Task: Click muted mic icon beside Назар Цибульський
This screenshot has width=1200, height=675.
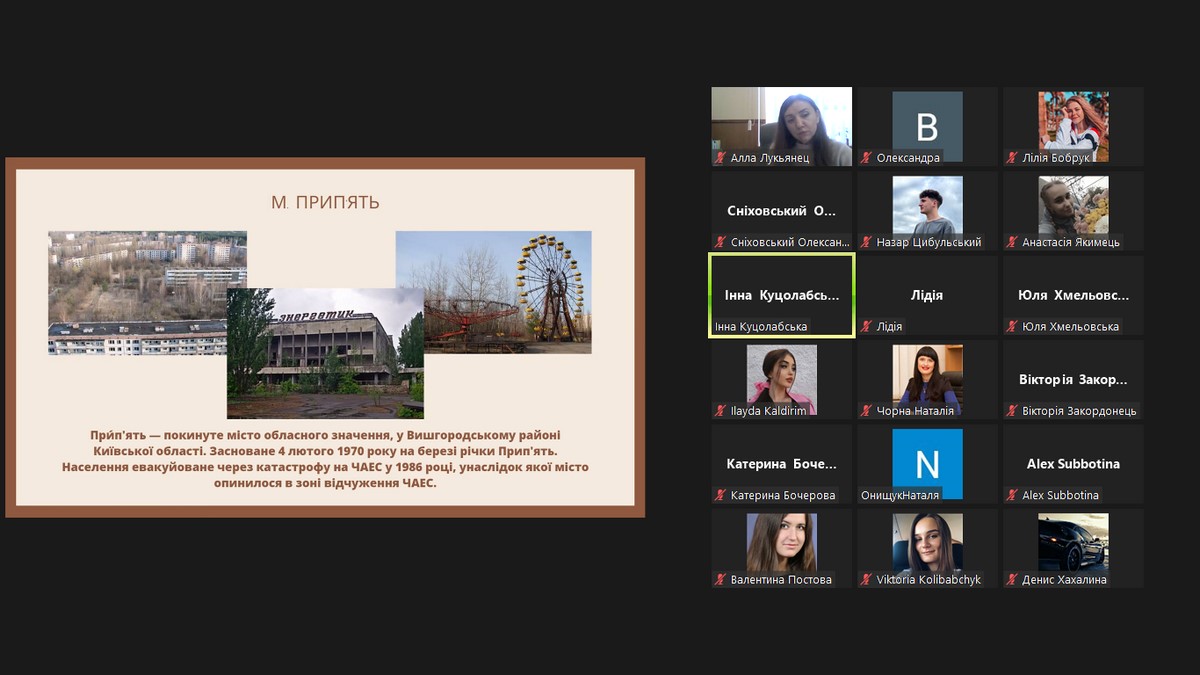Action: (866, 242)
